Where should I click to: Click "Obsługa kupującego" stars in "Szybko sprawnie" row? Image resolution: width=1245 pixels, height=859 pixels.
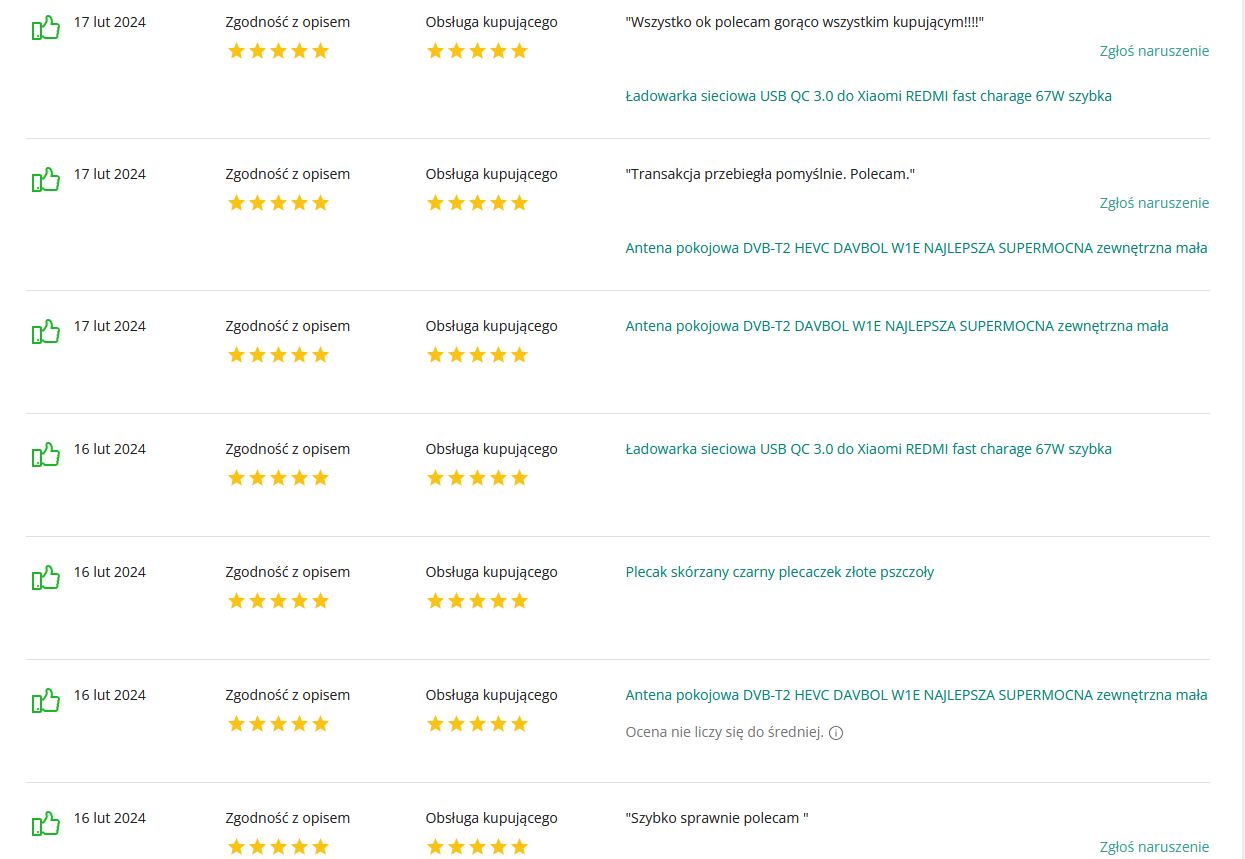(x=477, y=847)
